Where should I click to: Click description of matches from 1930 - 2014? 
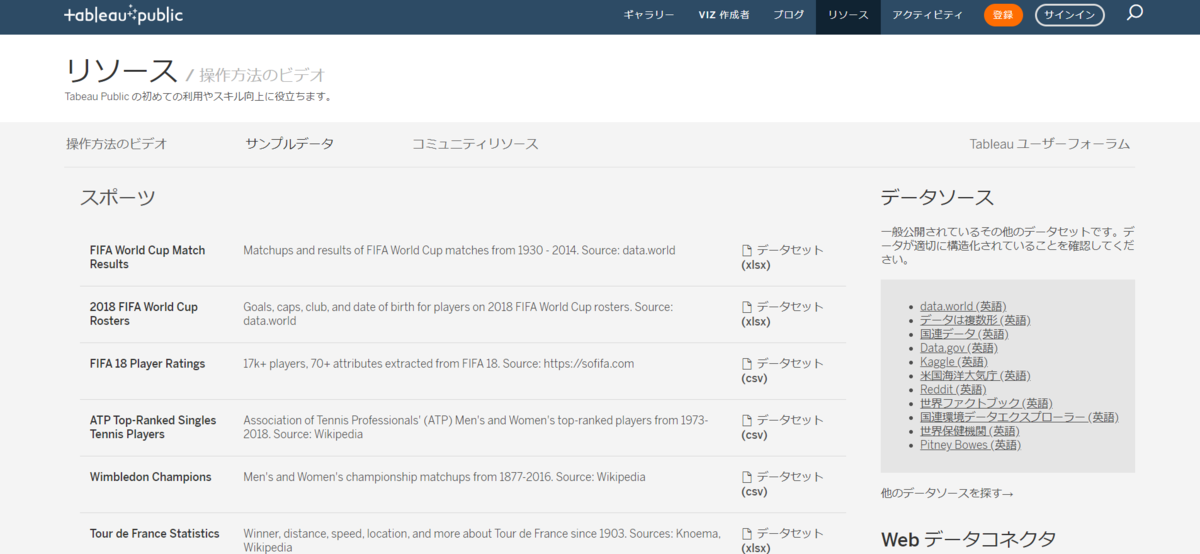click(459, 250)
